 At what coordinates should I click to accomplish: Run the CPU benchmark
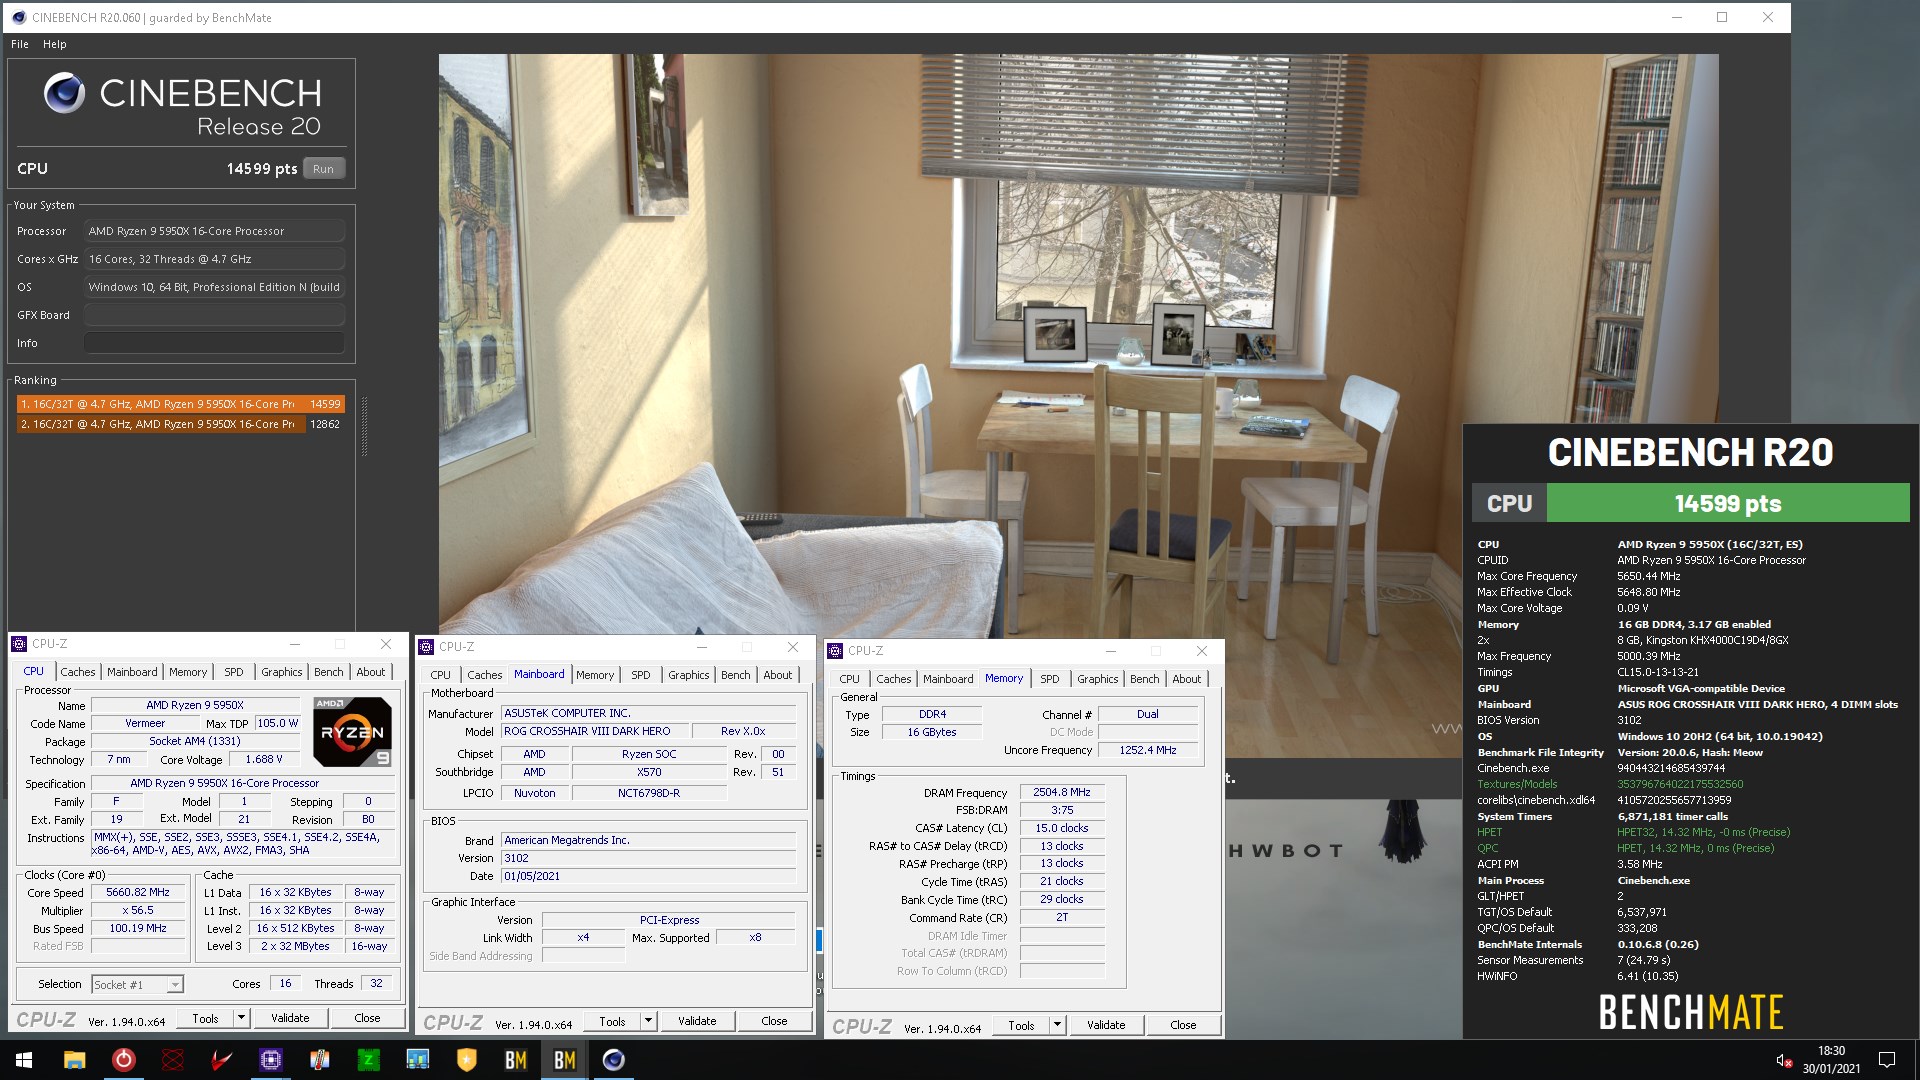323,169
